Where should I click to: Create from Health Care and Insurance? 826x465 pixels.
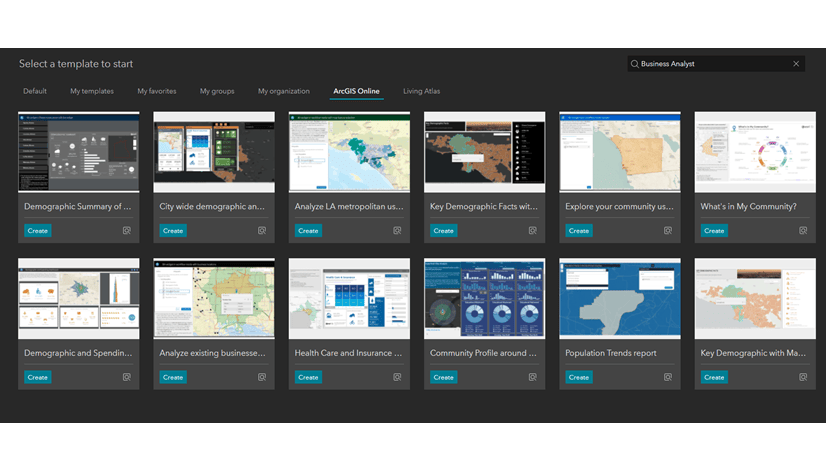click(308, 377)
